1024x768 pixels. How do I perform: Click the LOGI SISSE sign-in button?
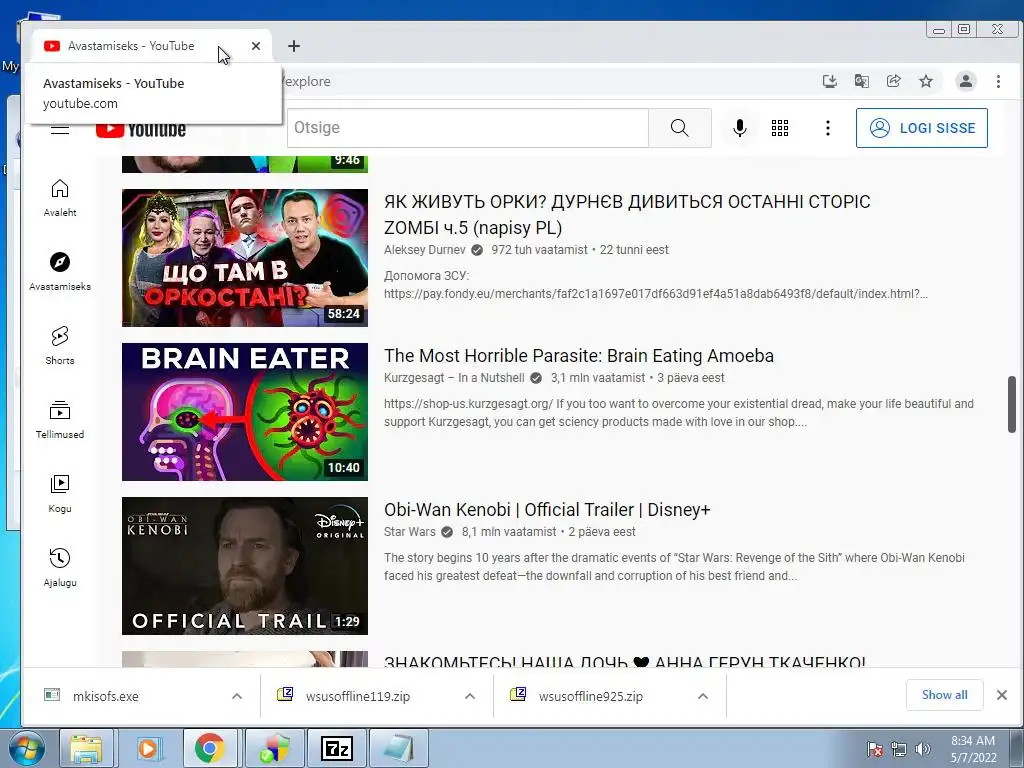tap(921, 128)
